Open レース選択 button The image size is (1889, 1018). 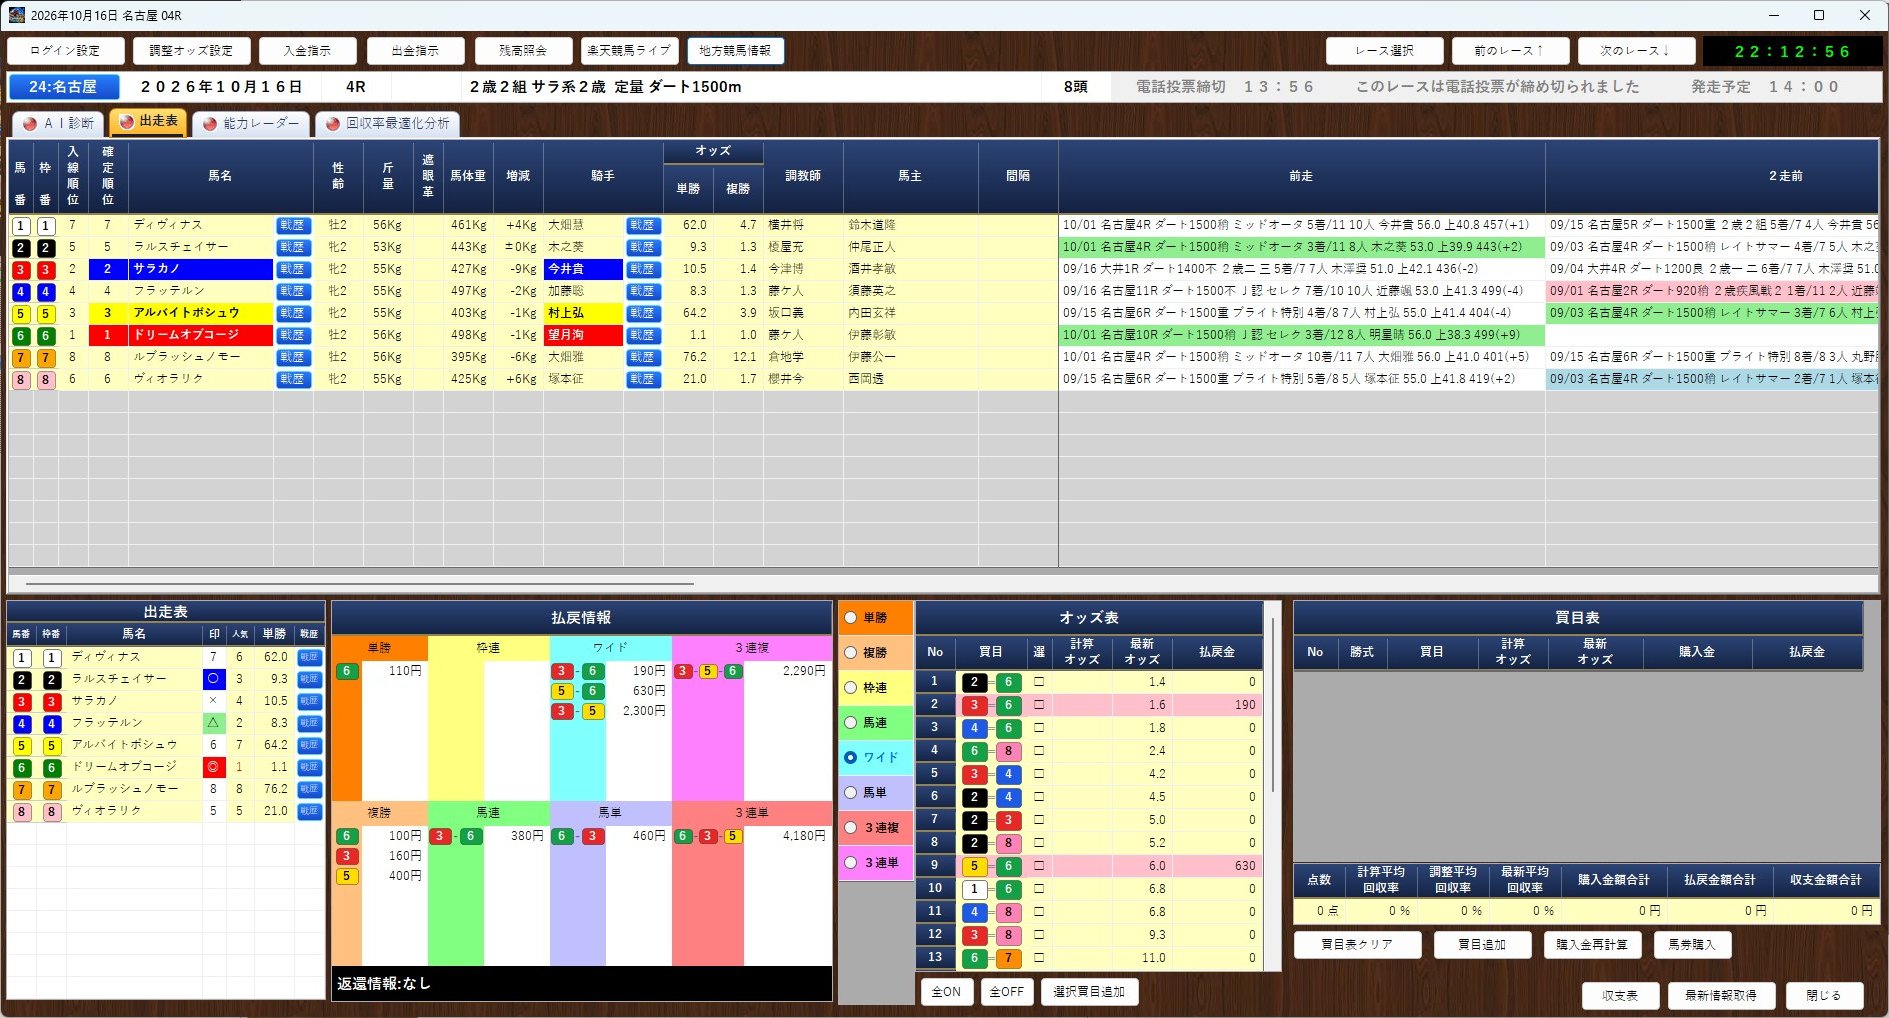tap(1384, 51)
